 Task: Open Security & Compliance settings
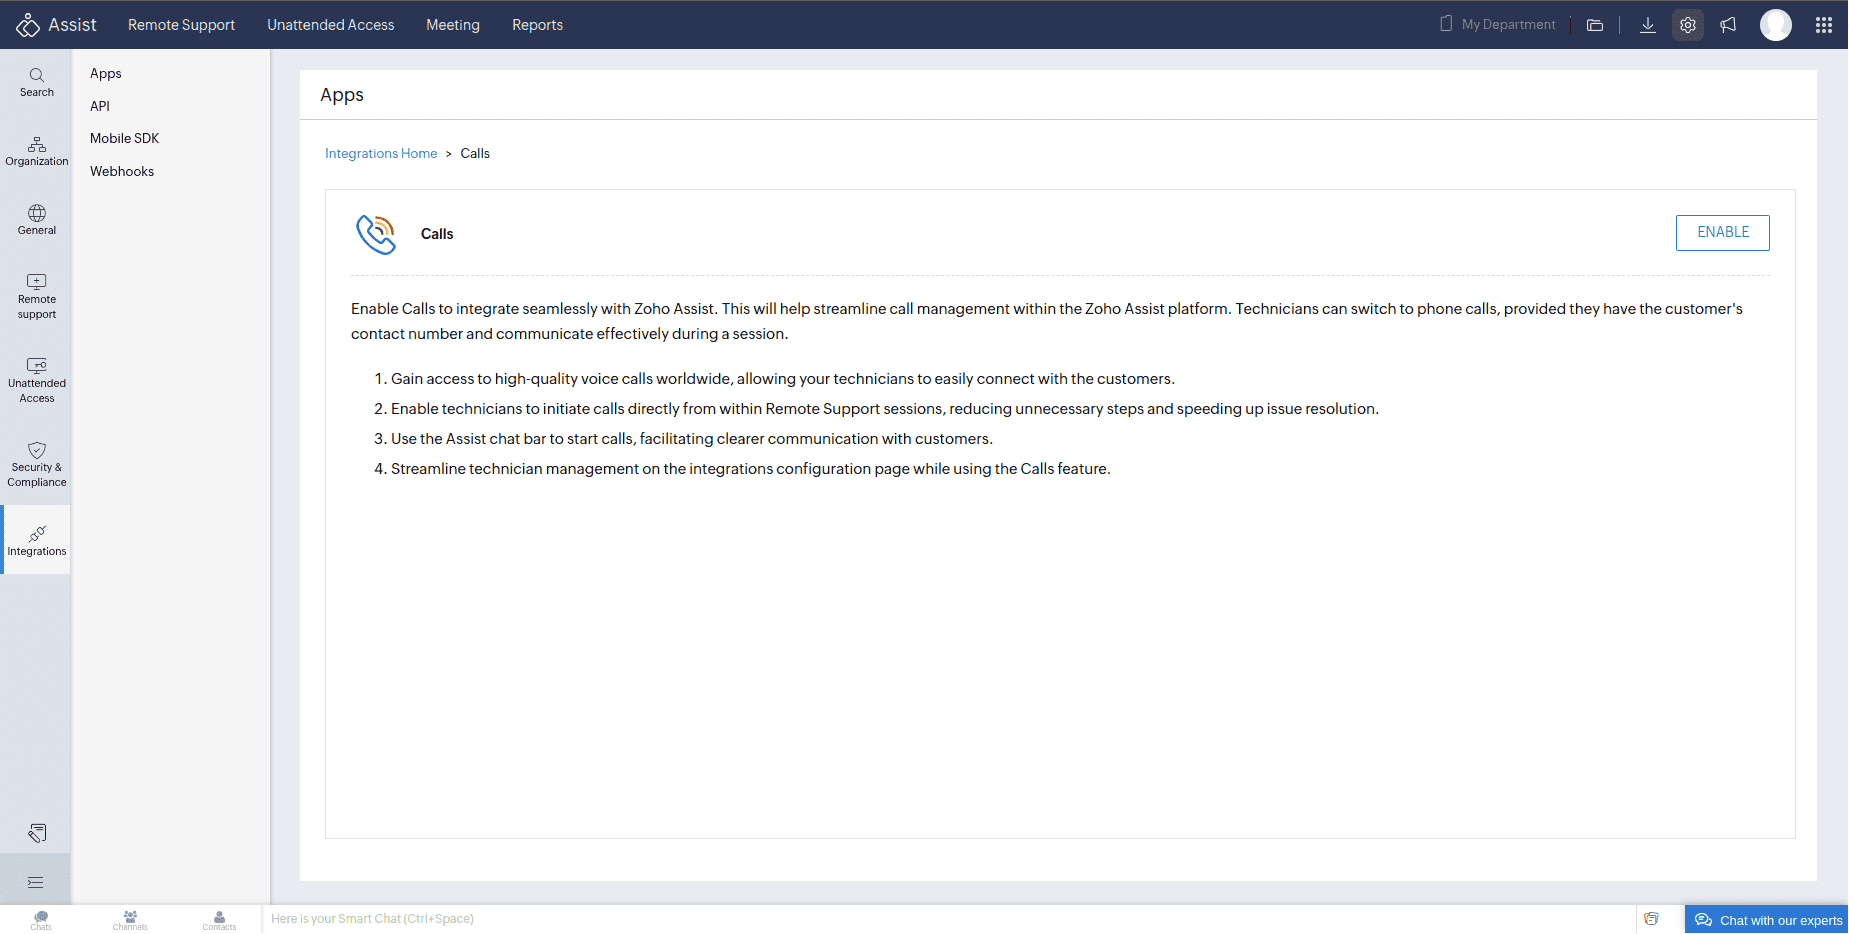[37, 465]
